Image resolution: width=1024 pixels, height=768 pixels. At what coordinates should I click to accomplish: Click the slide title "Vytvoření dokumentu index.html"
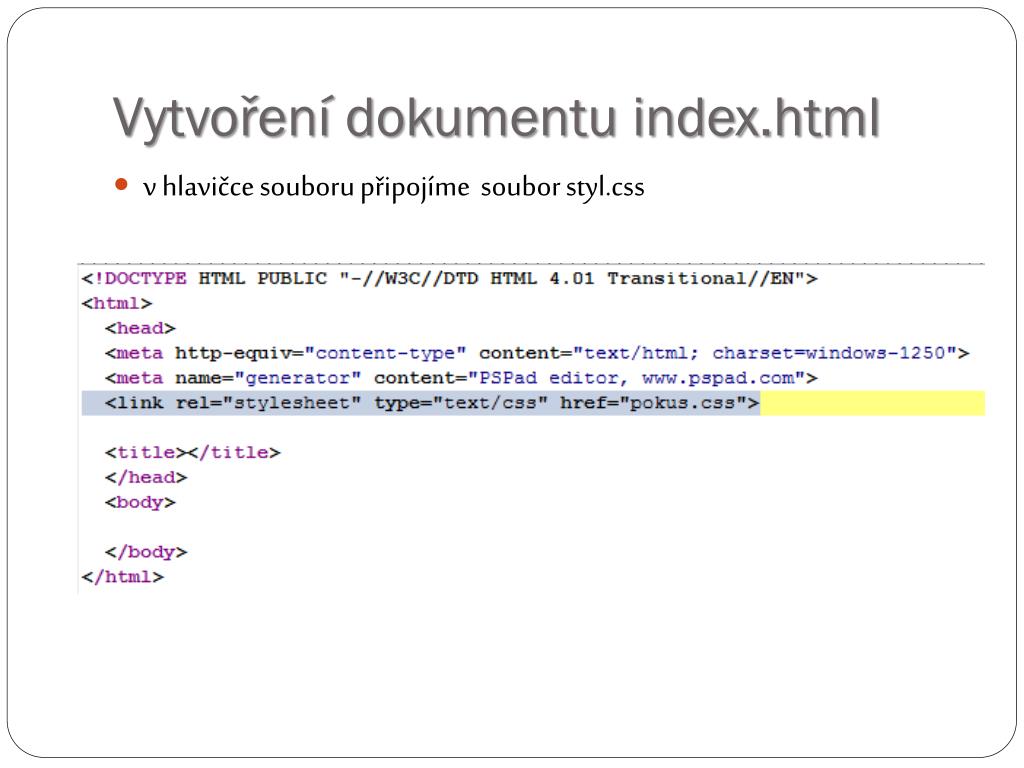pos(496,119)
